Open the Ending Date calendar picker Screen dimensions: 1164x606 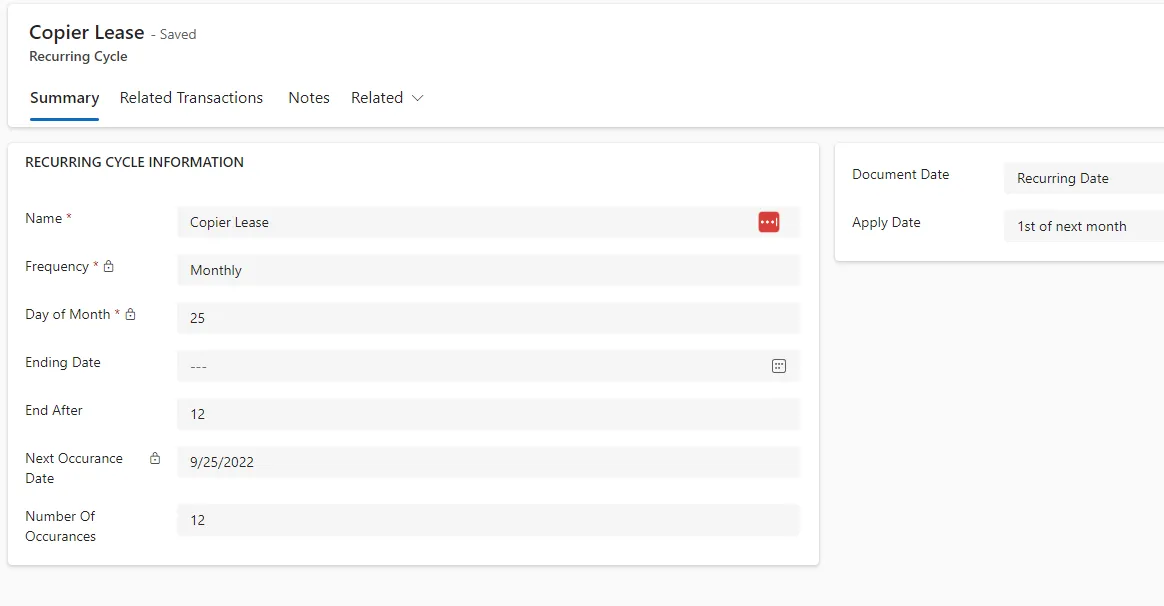778,366
